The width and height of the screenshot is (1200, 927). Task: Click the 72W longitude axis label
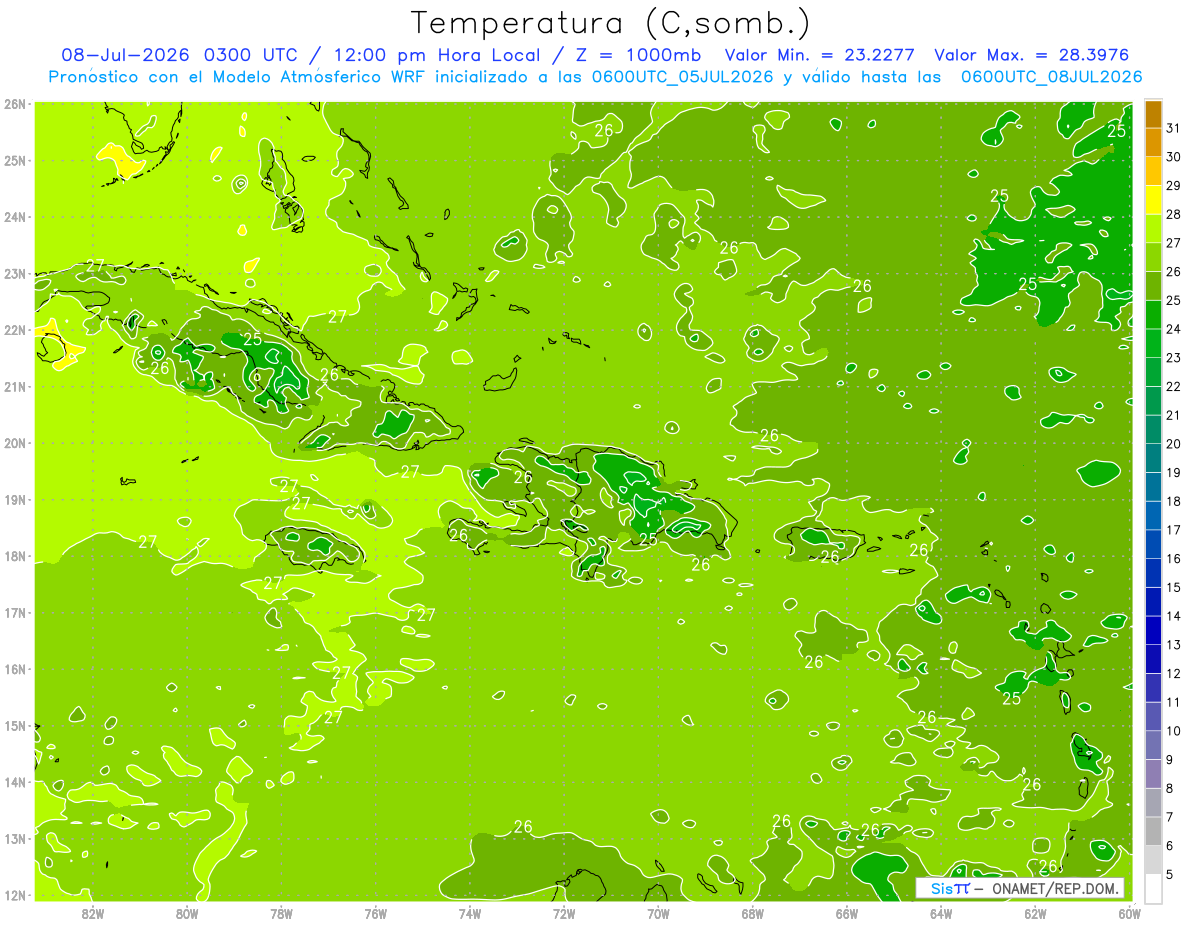click(563, 913)
